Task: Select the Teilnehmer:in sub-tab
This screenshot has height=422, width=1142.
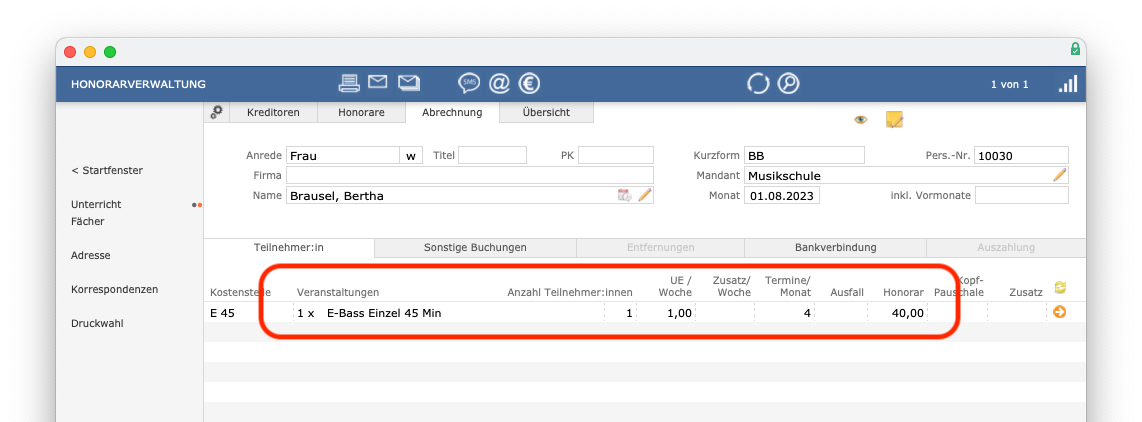Action: point(288,248)
